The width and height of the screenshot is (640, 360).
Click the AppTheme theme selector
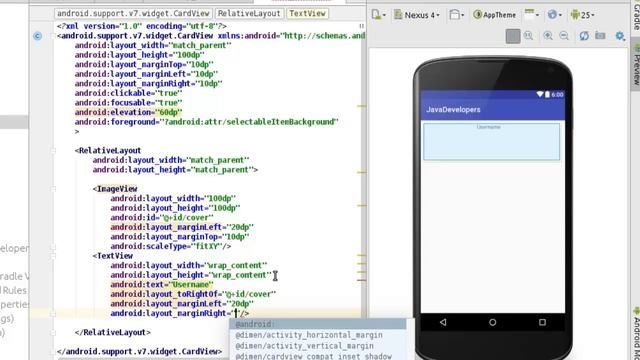pos(494,15)
